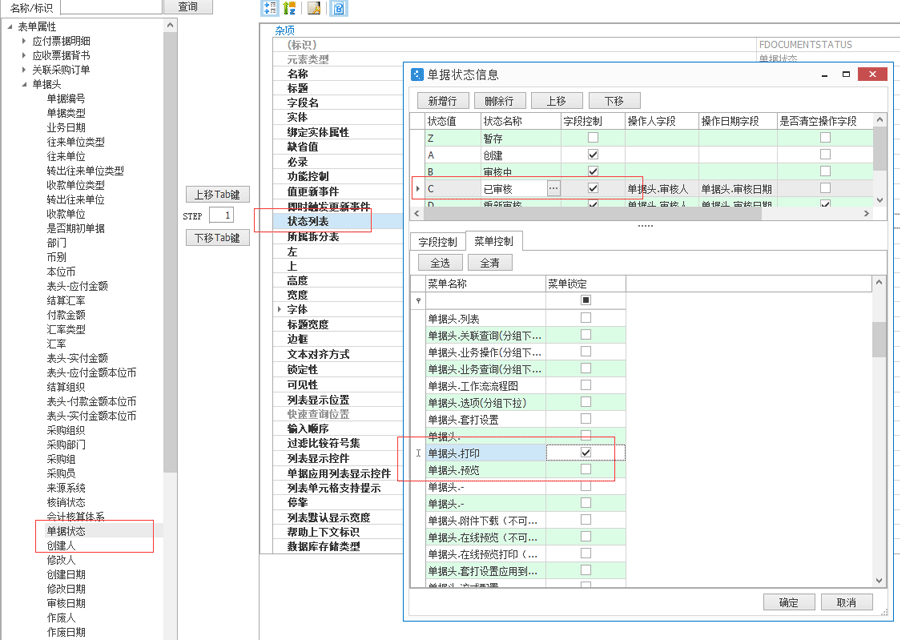Image resolution: width=900 pixels, height=640 pixels.
Task: Move status row down with 下移
Action: pyautogui.click(x=614, y=101)
